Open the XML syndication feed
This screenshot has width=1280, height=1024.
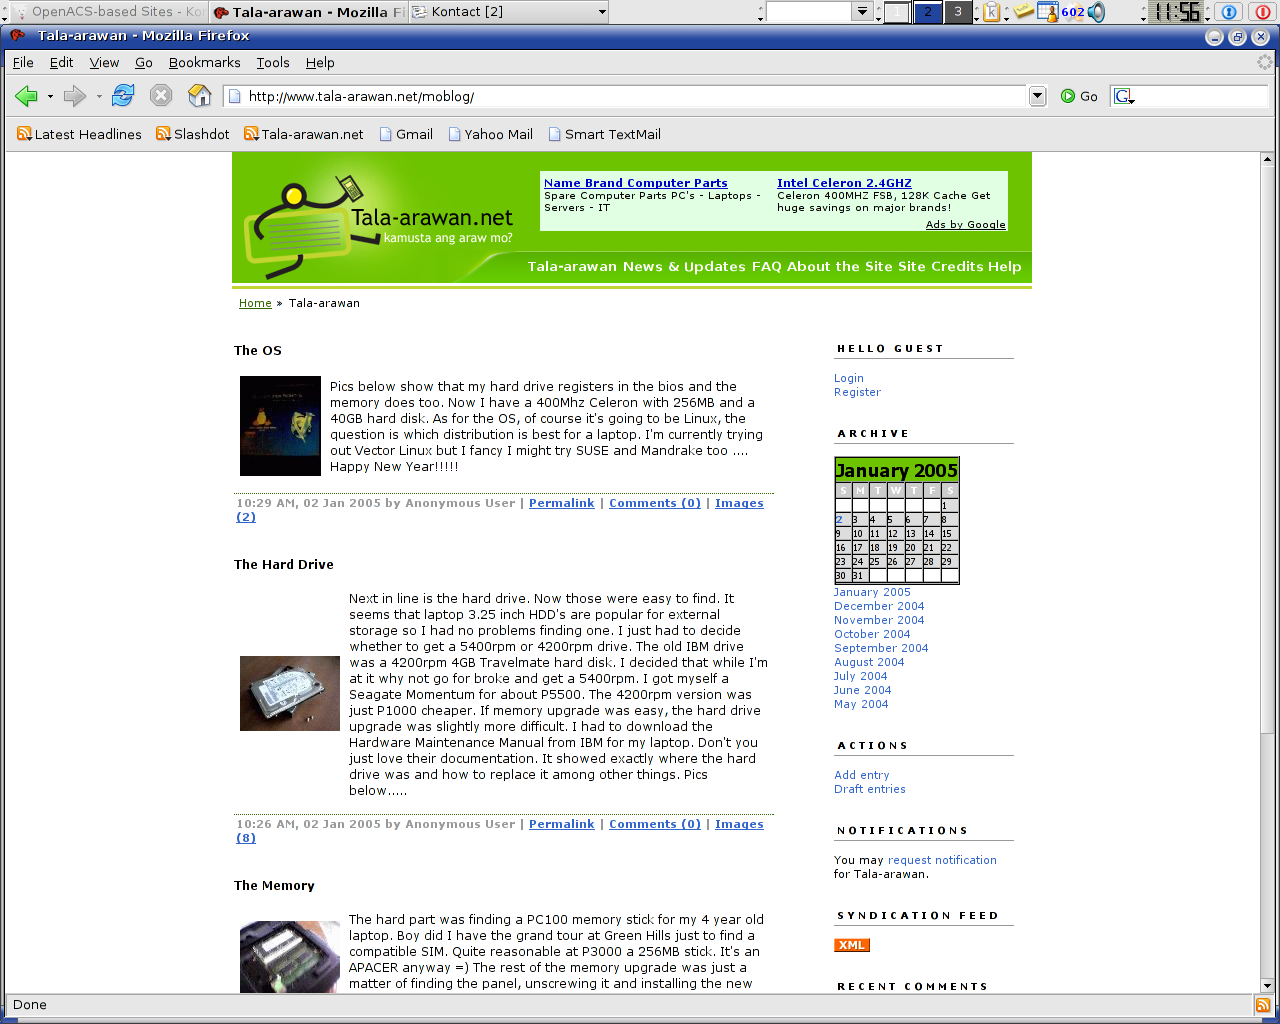click(851, 944)
